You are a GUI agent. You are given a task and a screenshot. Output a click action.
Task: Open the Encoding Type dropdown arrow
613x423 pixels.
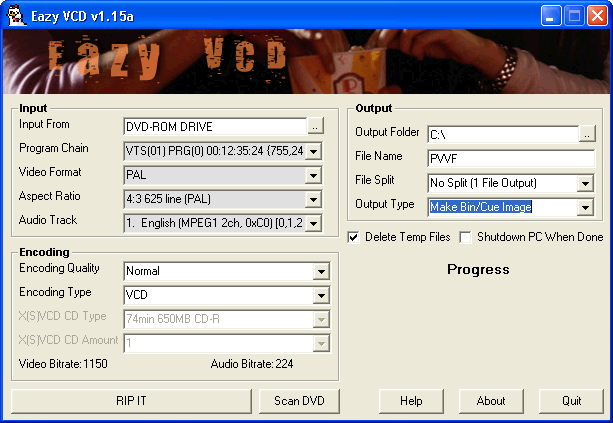coord(321,295)
